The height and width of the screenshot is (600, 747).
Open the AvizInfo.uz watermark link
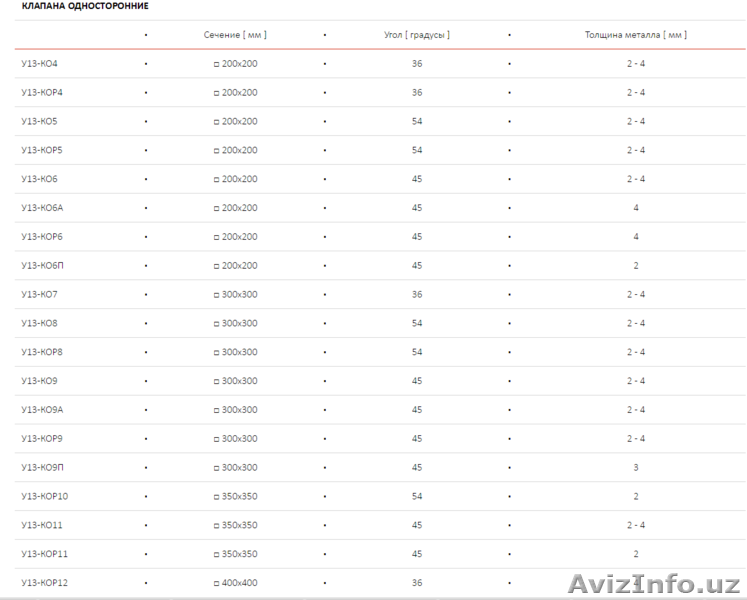click(652, 582)
